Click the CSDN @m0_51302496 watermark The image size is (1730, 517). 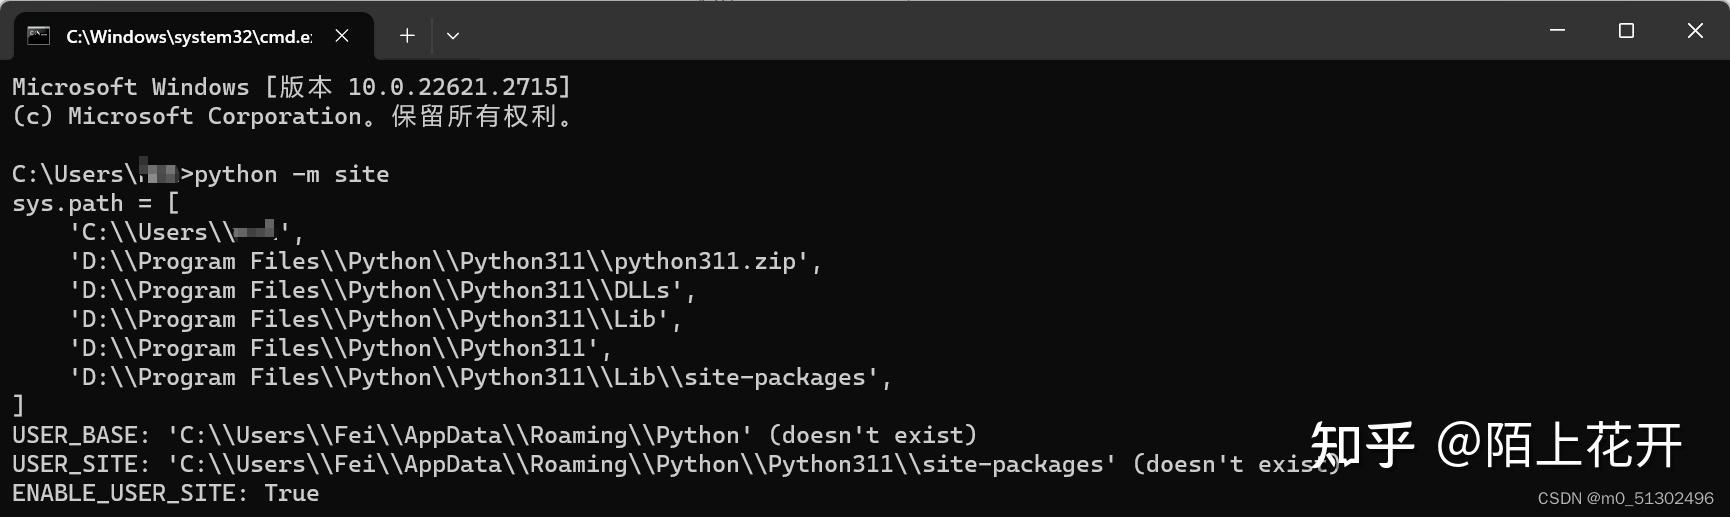pyautogui.click(x=1625, y=498)
